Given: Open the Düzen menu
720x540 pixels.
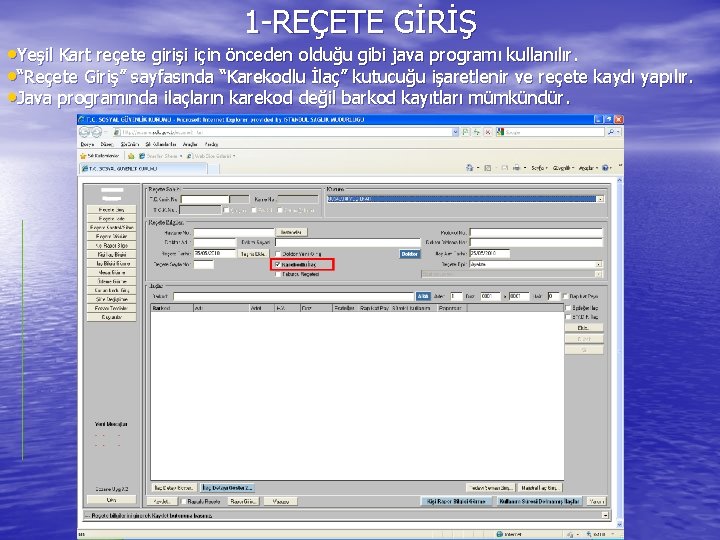Looking at the screenshot, I should click(107, 144).
